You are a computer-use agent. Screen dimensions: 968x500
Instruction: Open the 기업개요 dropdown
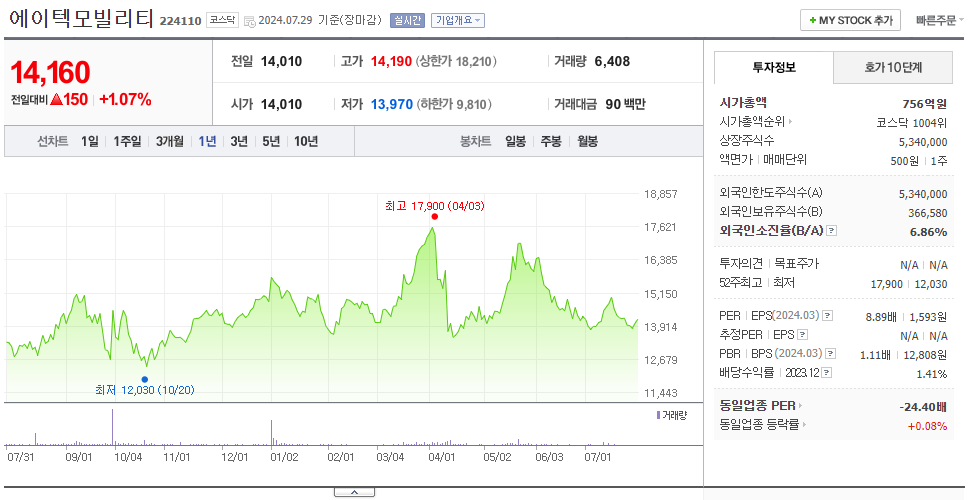(x=457, y=20)
